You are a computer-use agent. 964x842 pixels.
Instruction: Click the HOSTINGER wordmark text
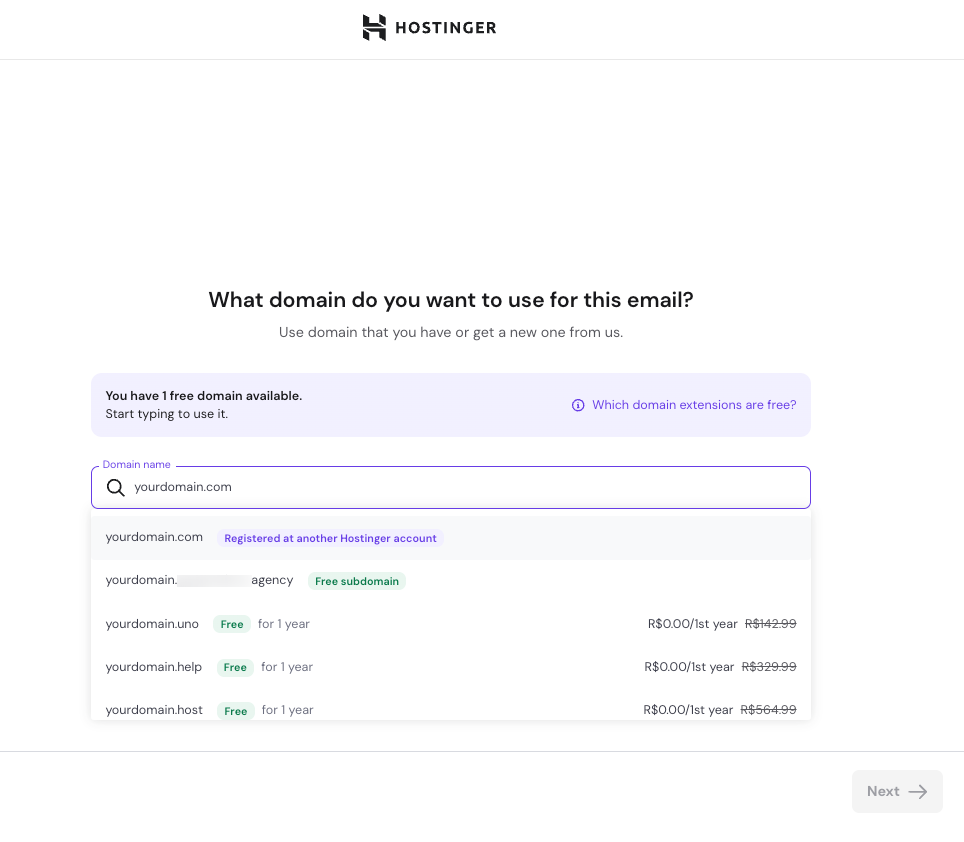445,28
